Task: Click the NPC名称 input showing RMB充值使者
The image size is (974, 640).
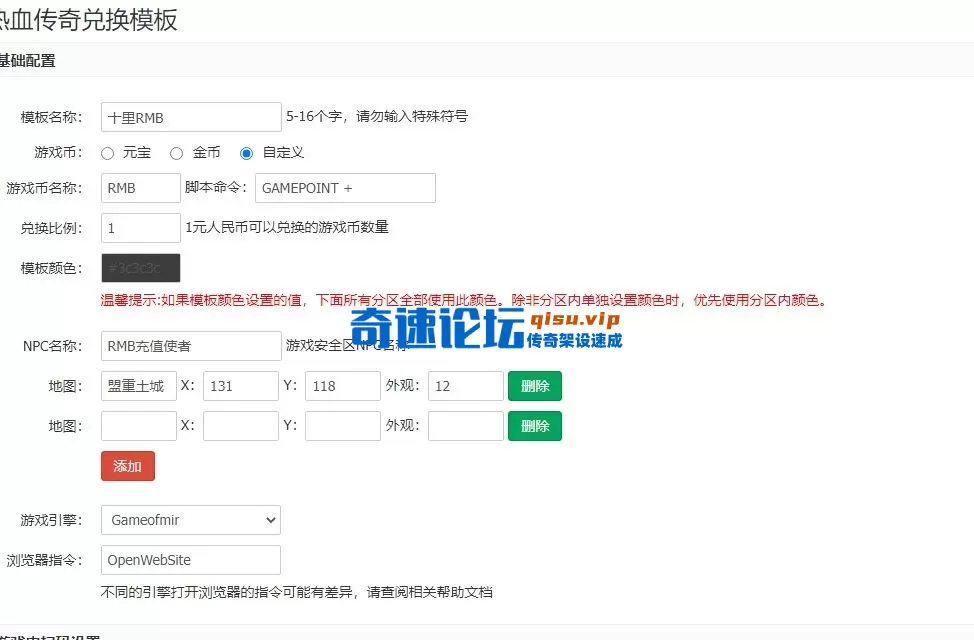Action: [190, 346]
